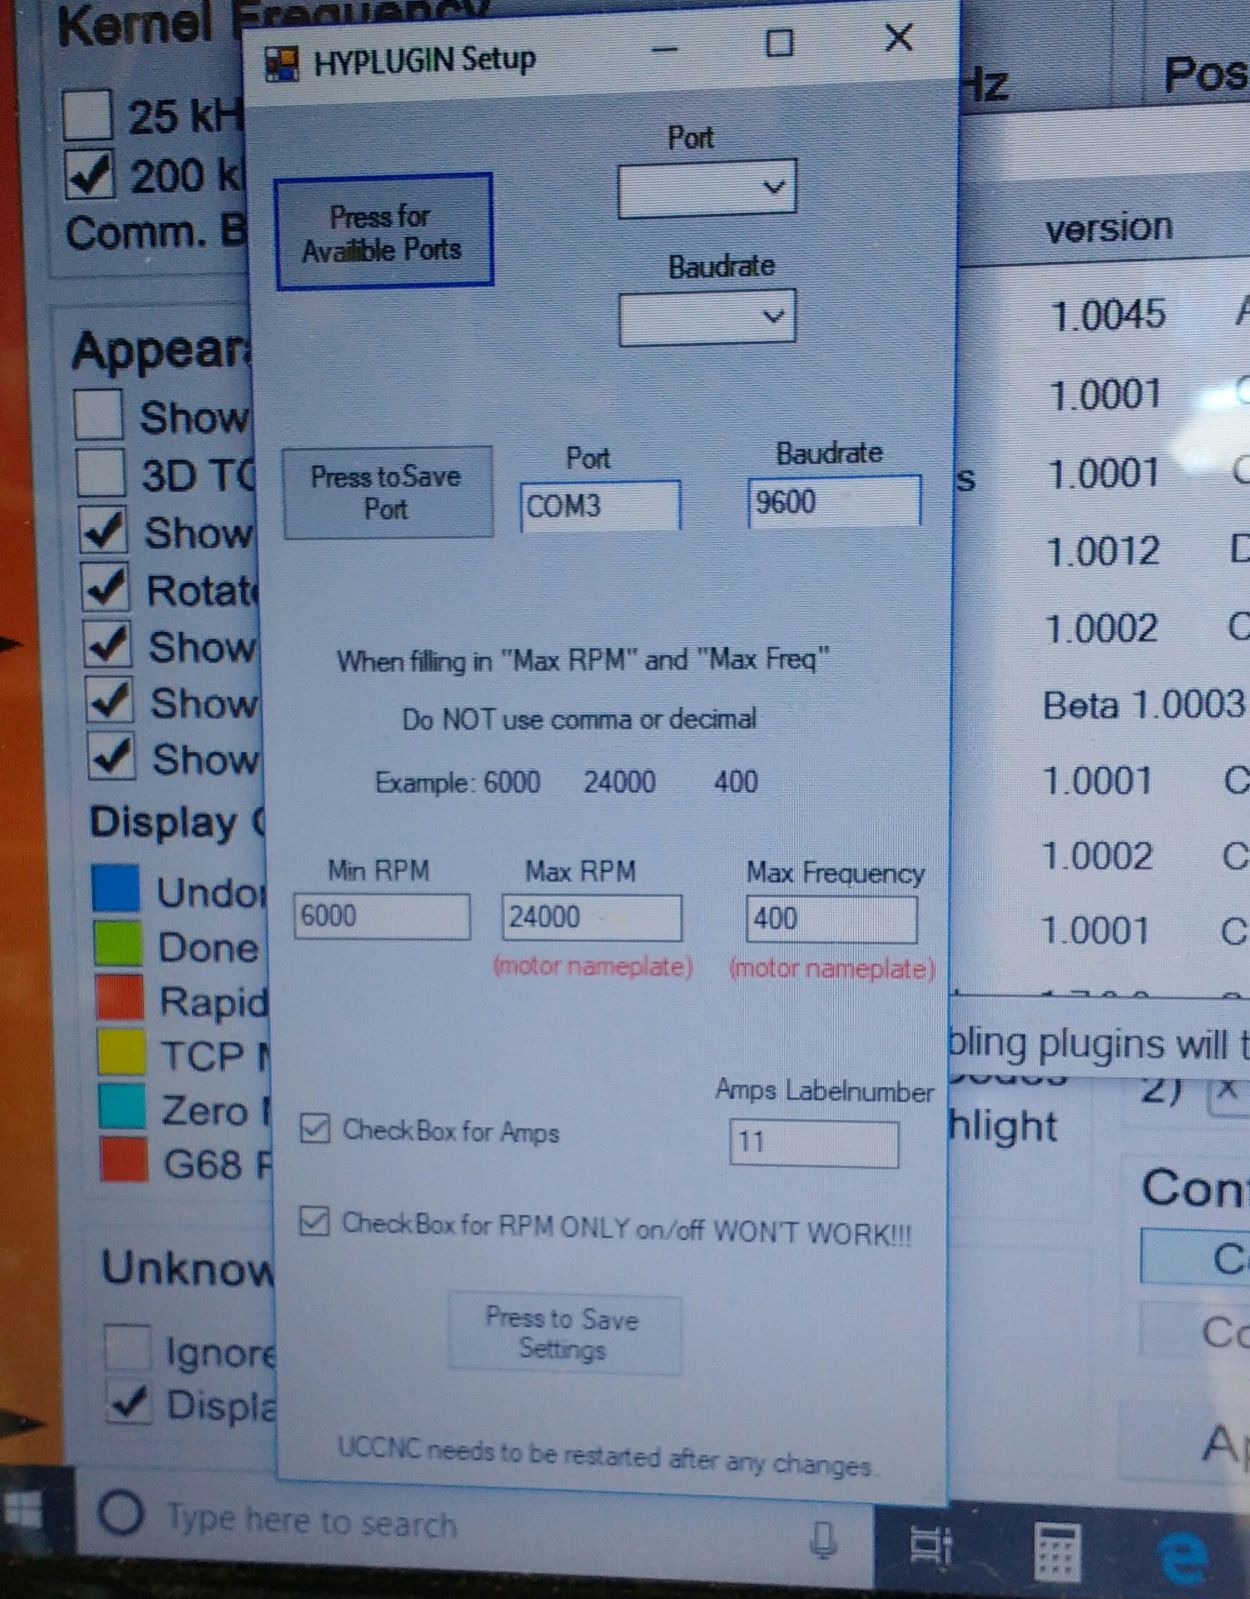Click the taskbar microphone icon
The width and height of the screenshot is (1250, 1599).
[823, 1539]
